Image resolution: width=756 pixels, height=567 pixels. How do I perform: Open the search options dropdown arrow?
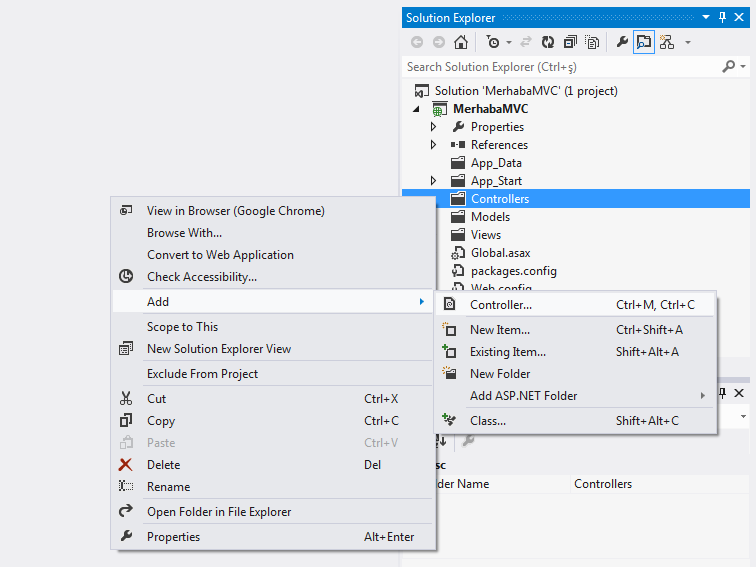[743, 67]
